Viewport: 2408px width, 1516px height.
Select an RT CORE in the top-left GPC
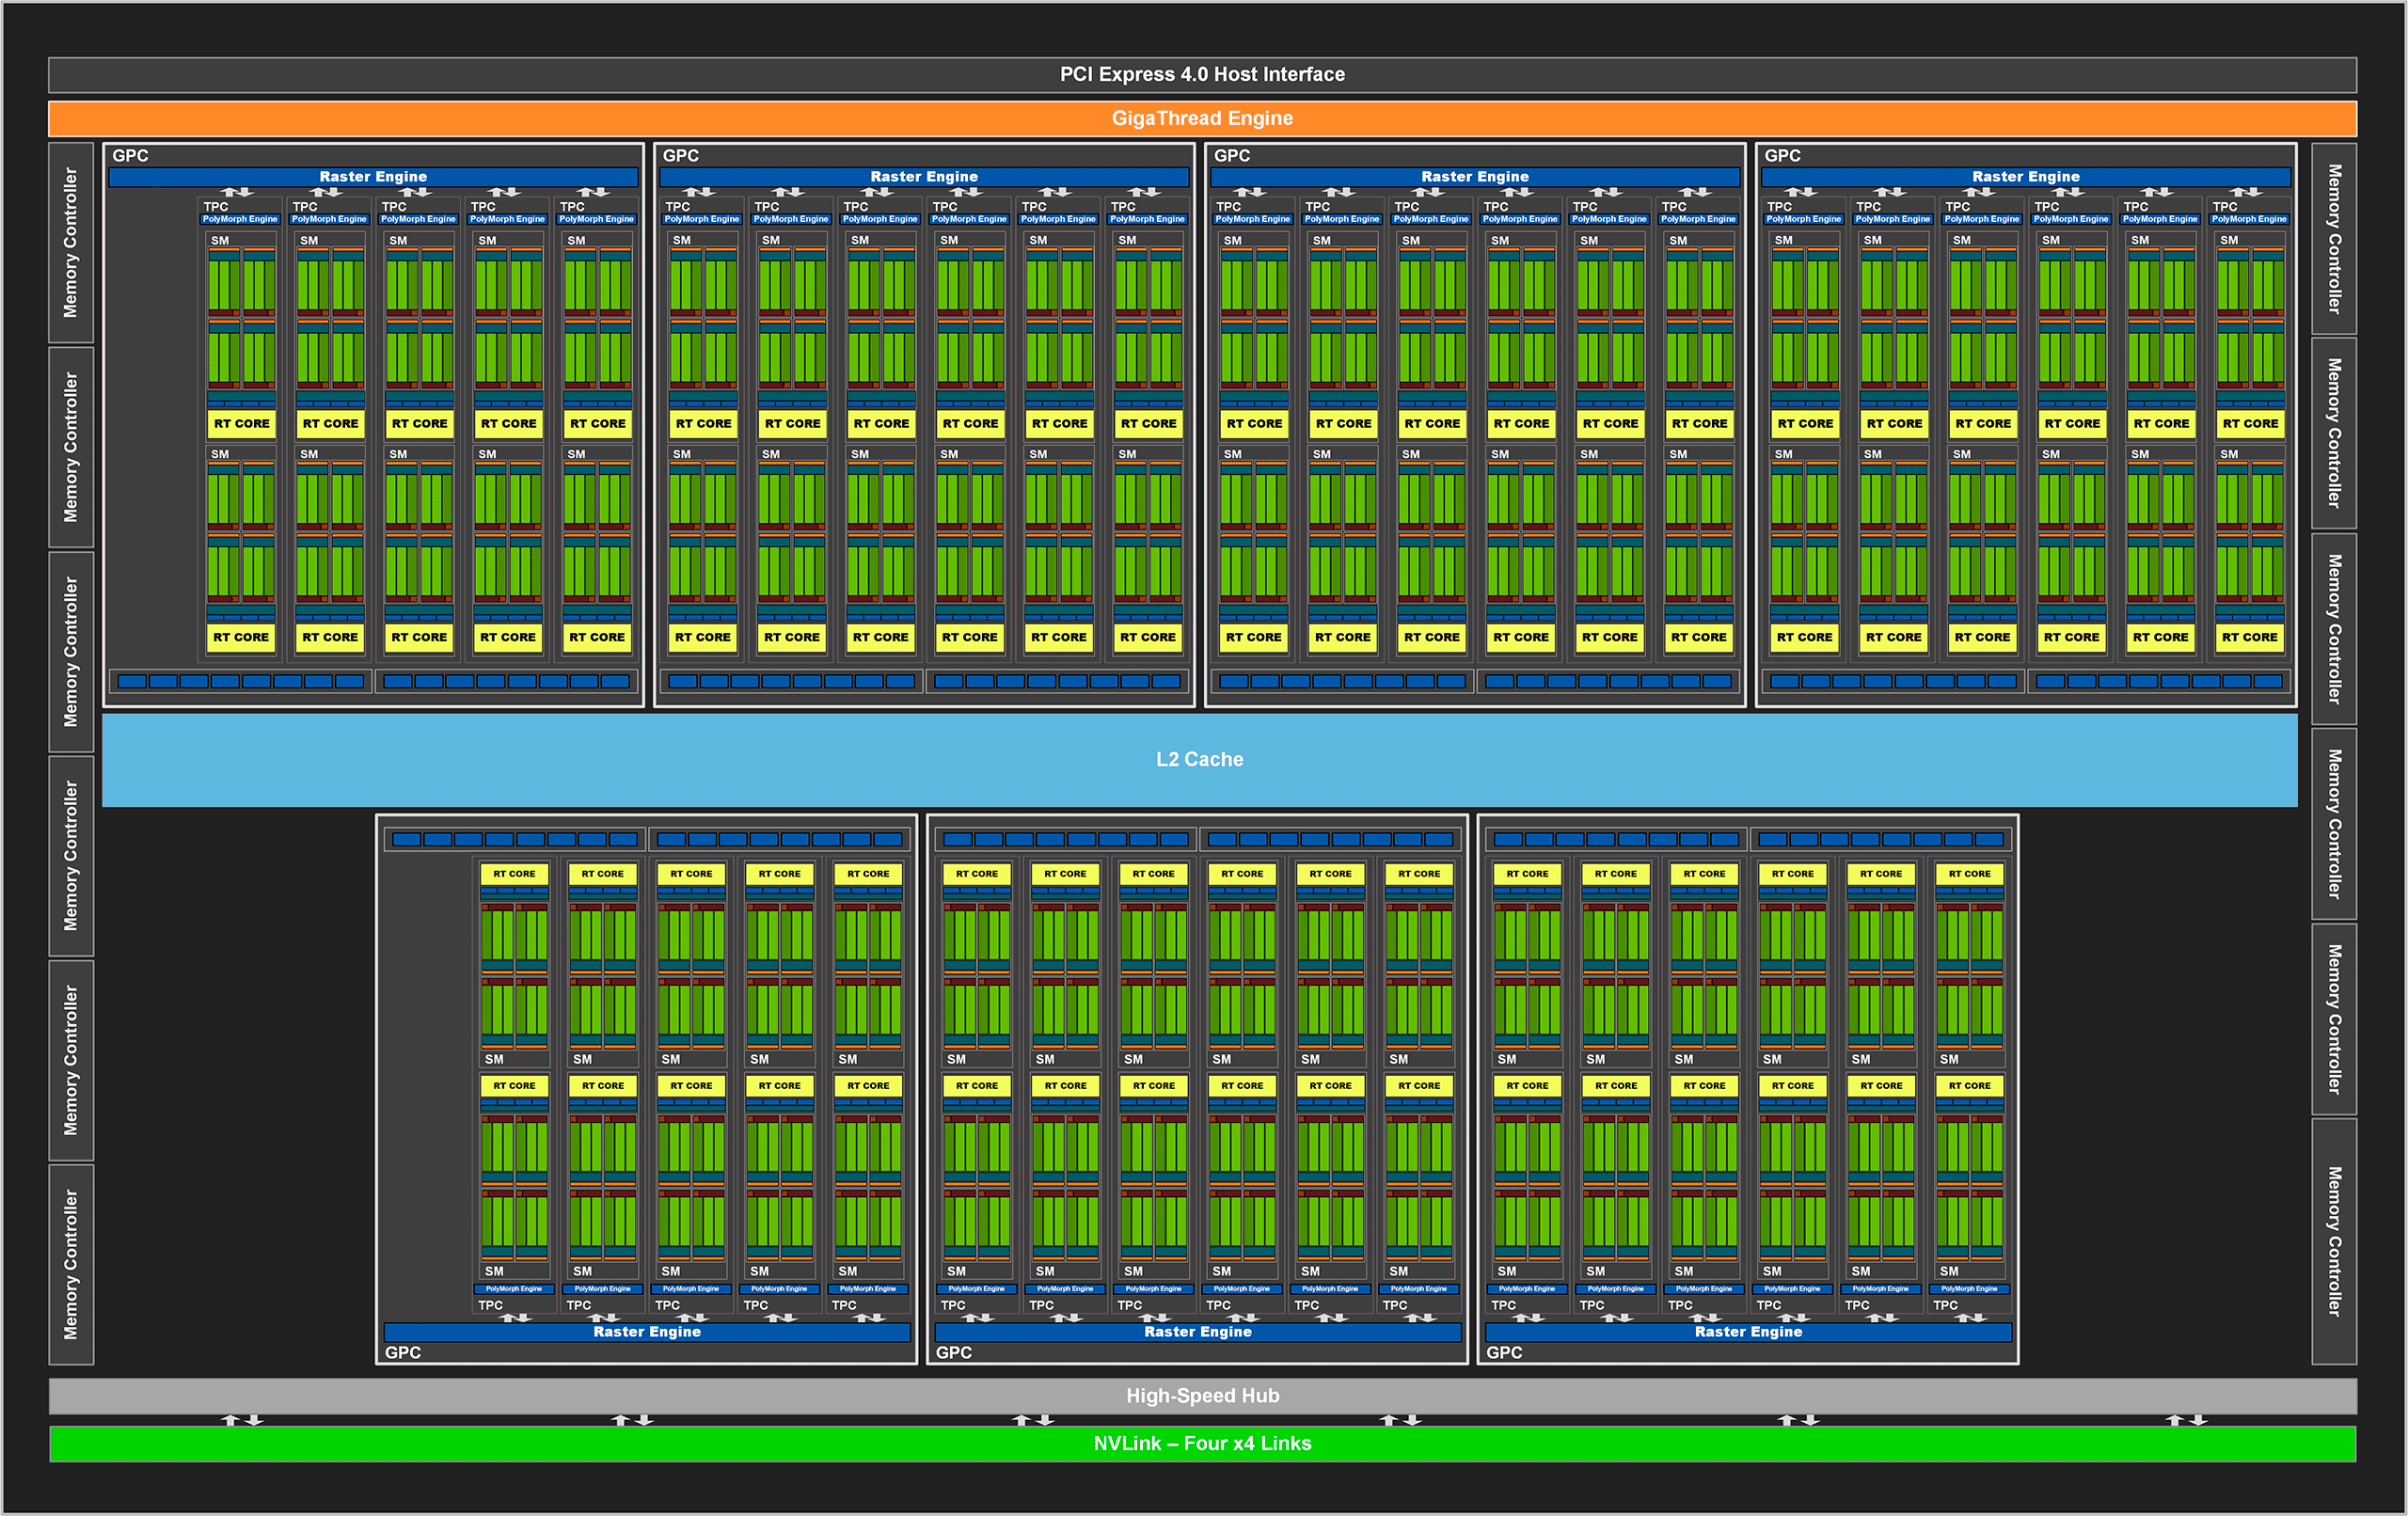pos(240,423)
